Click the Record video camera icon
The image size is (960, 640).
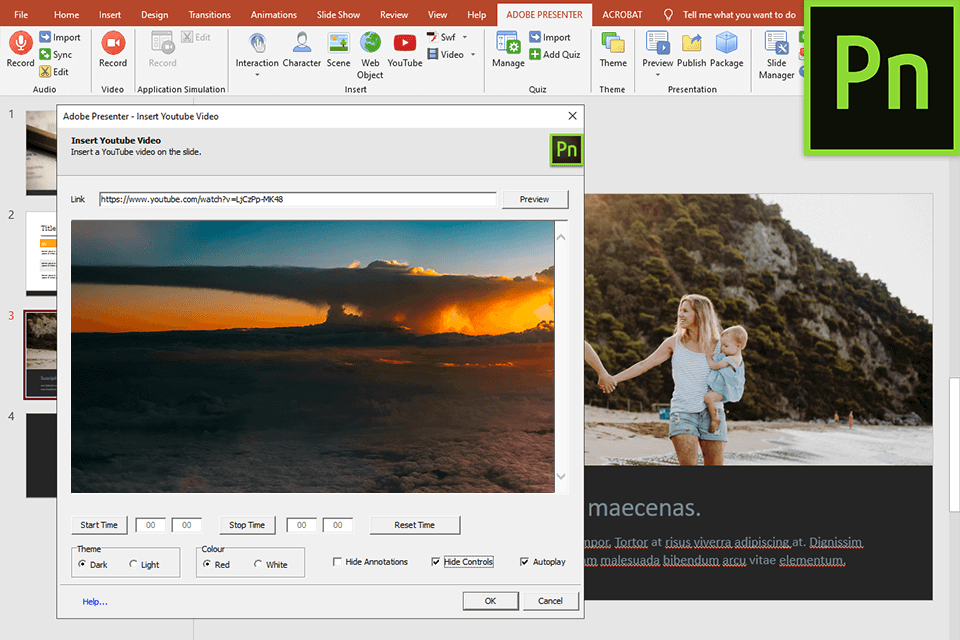[113, 43]
